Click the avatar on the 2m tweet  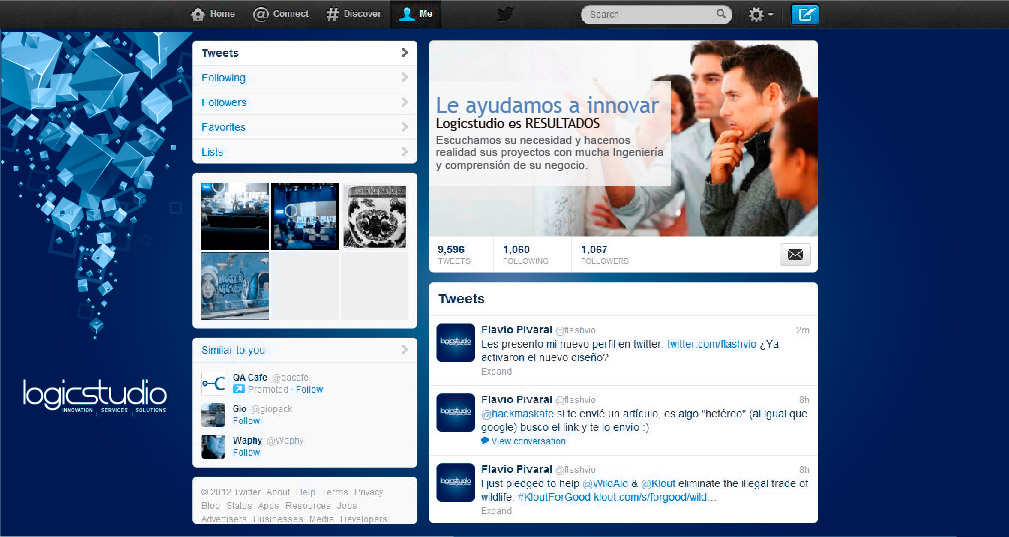click(456, 343)
